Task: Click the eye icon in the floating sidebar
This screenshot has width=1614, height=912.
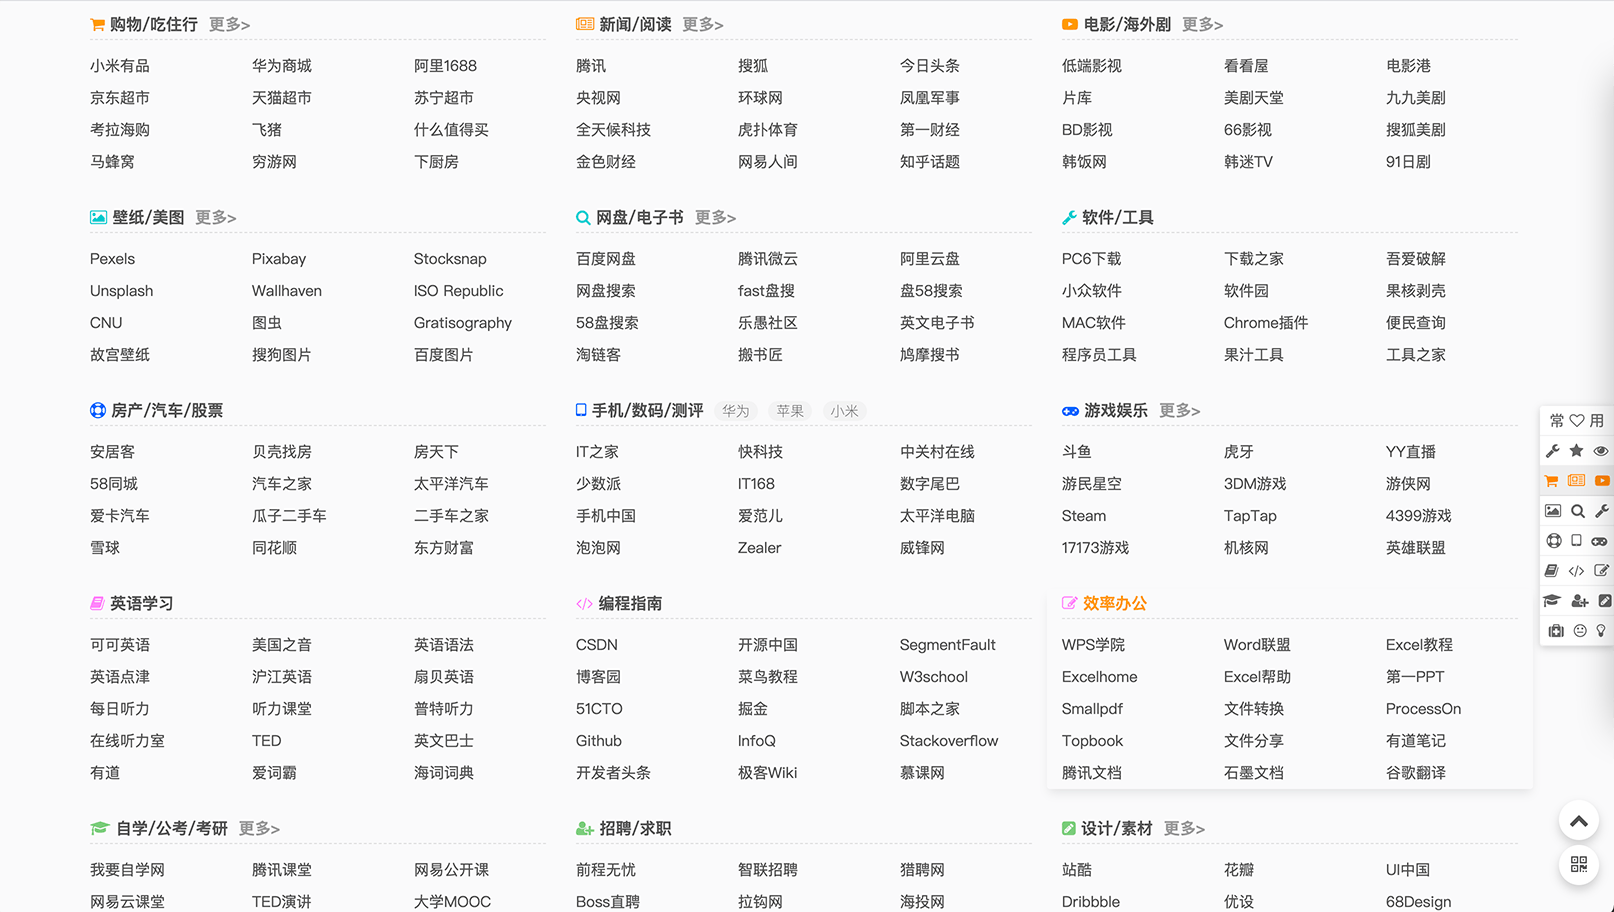Action: point(1601,451)
